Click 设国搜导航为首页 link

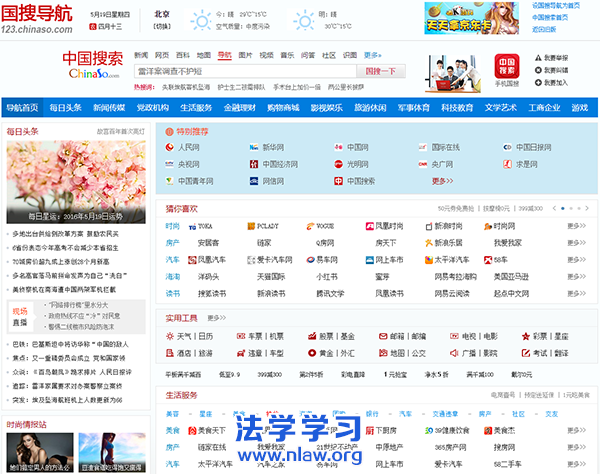coord(556,5)
